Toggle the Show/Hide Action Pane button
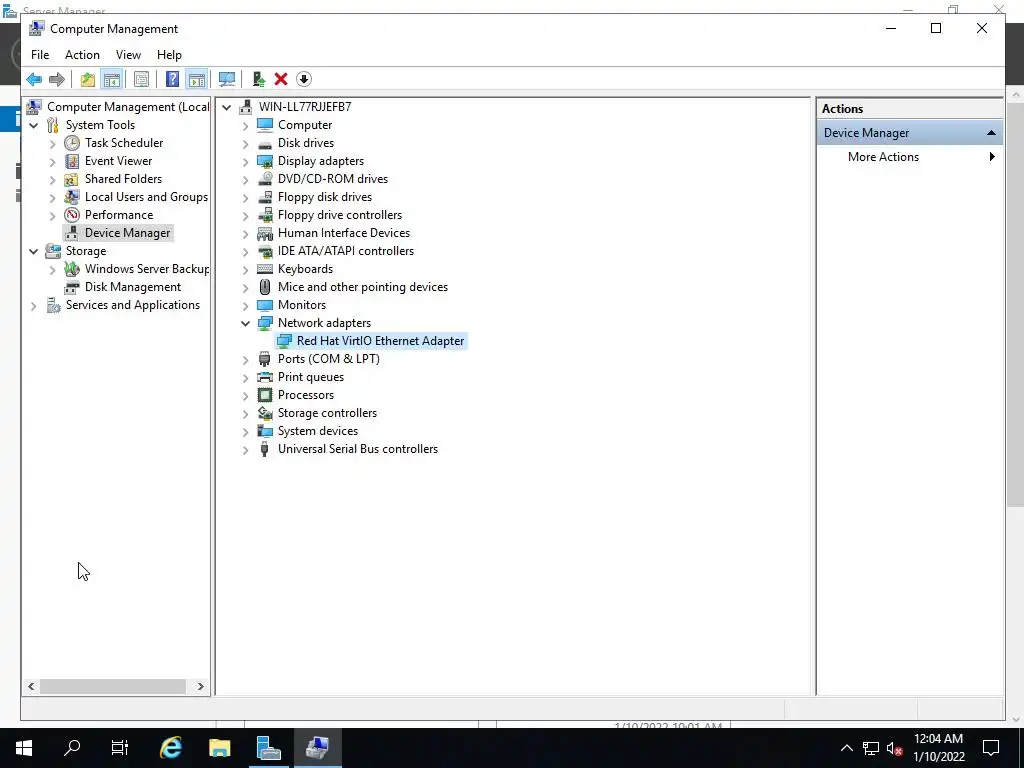1024x768 pixels. pyautogui.click(x=197, y=80)
